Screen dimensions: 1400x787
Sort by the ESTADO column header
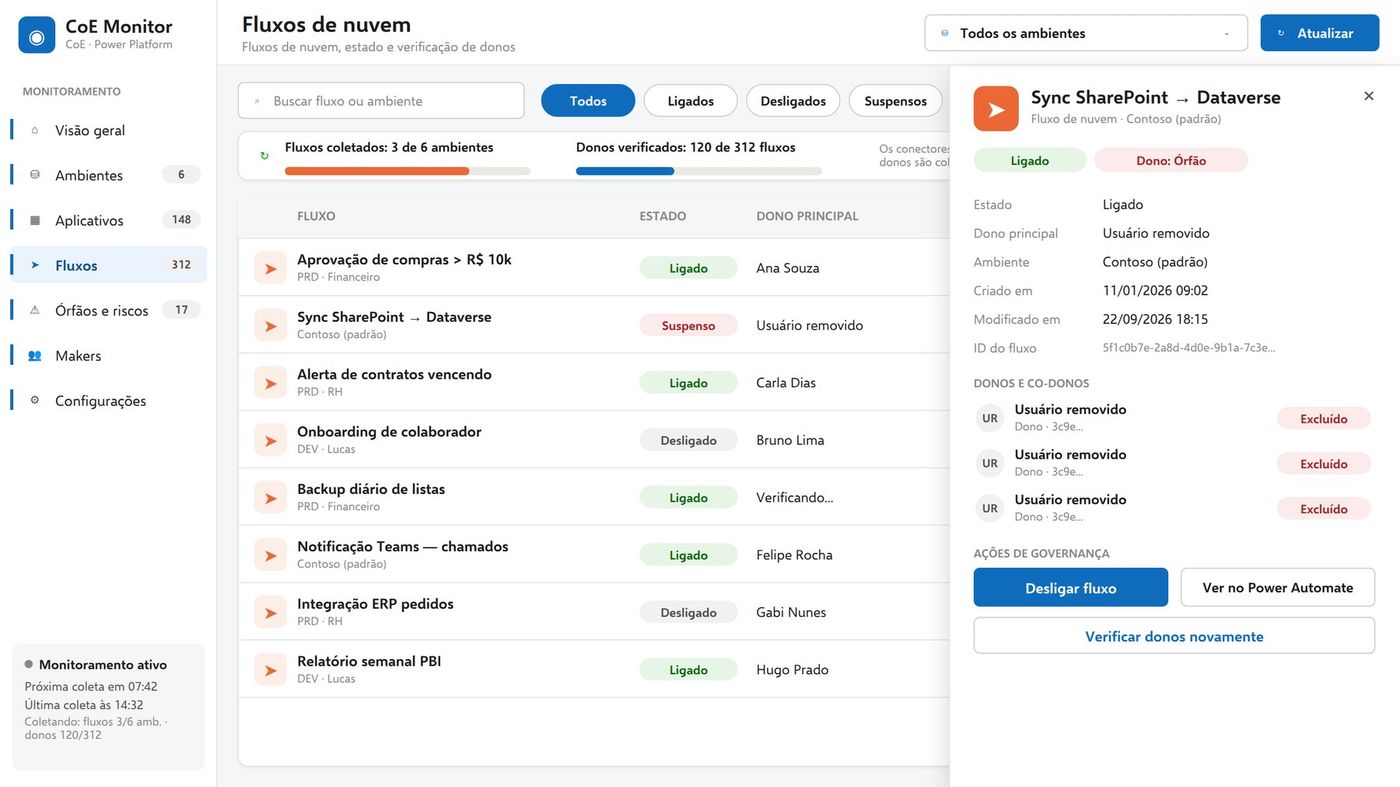click(663, 216)
